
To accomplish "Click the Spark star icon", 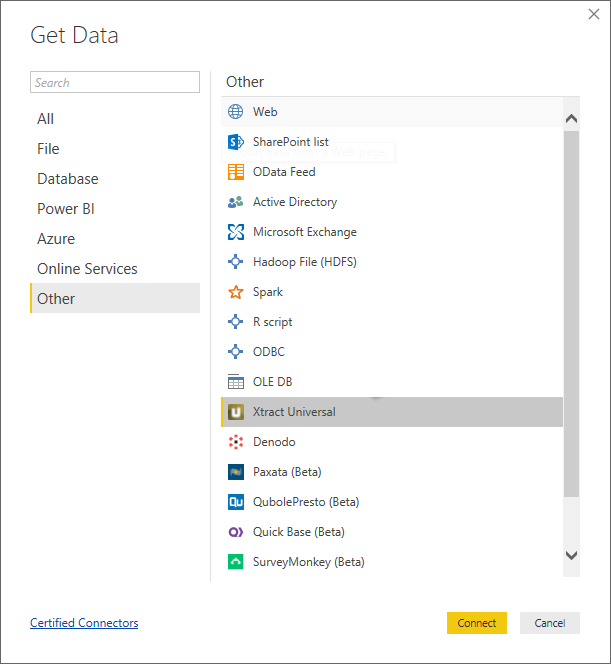I will coord(235,292).
